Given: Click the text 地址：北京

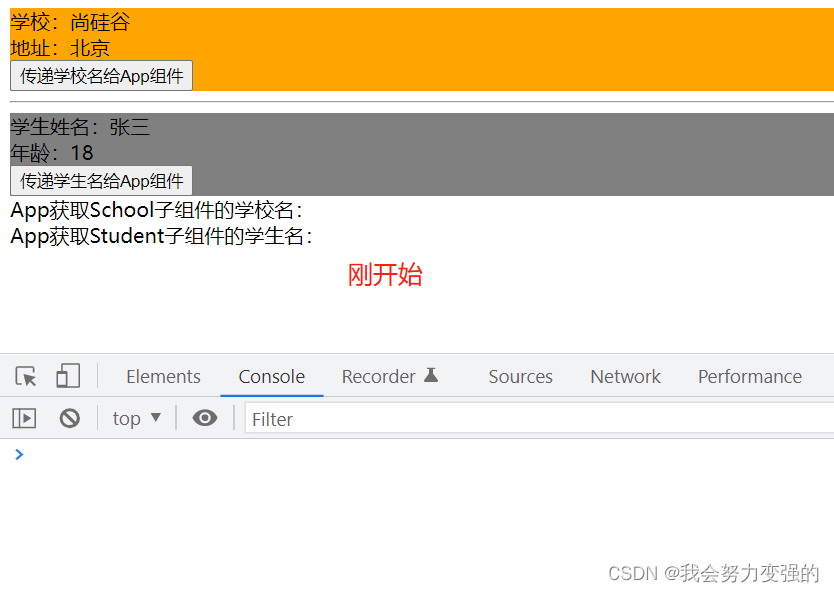Looking at the screenshot, I should [60, 48].
